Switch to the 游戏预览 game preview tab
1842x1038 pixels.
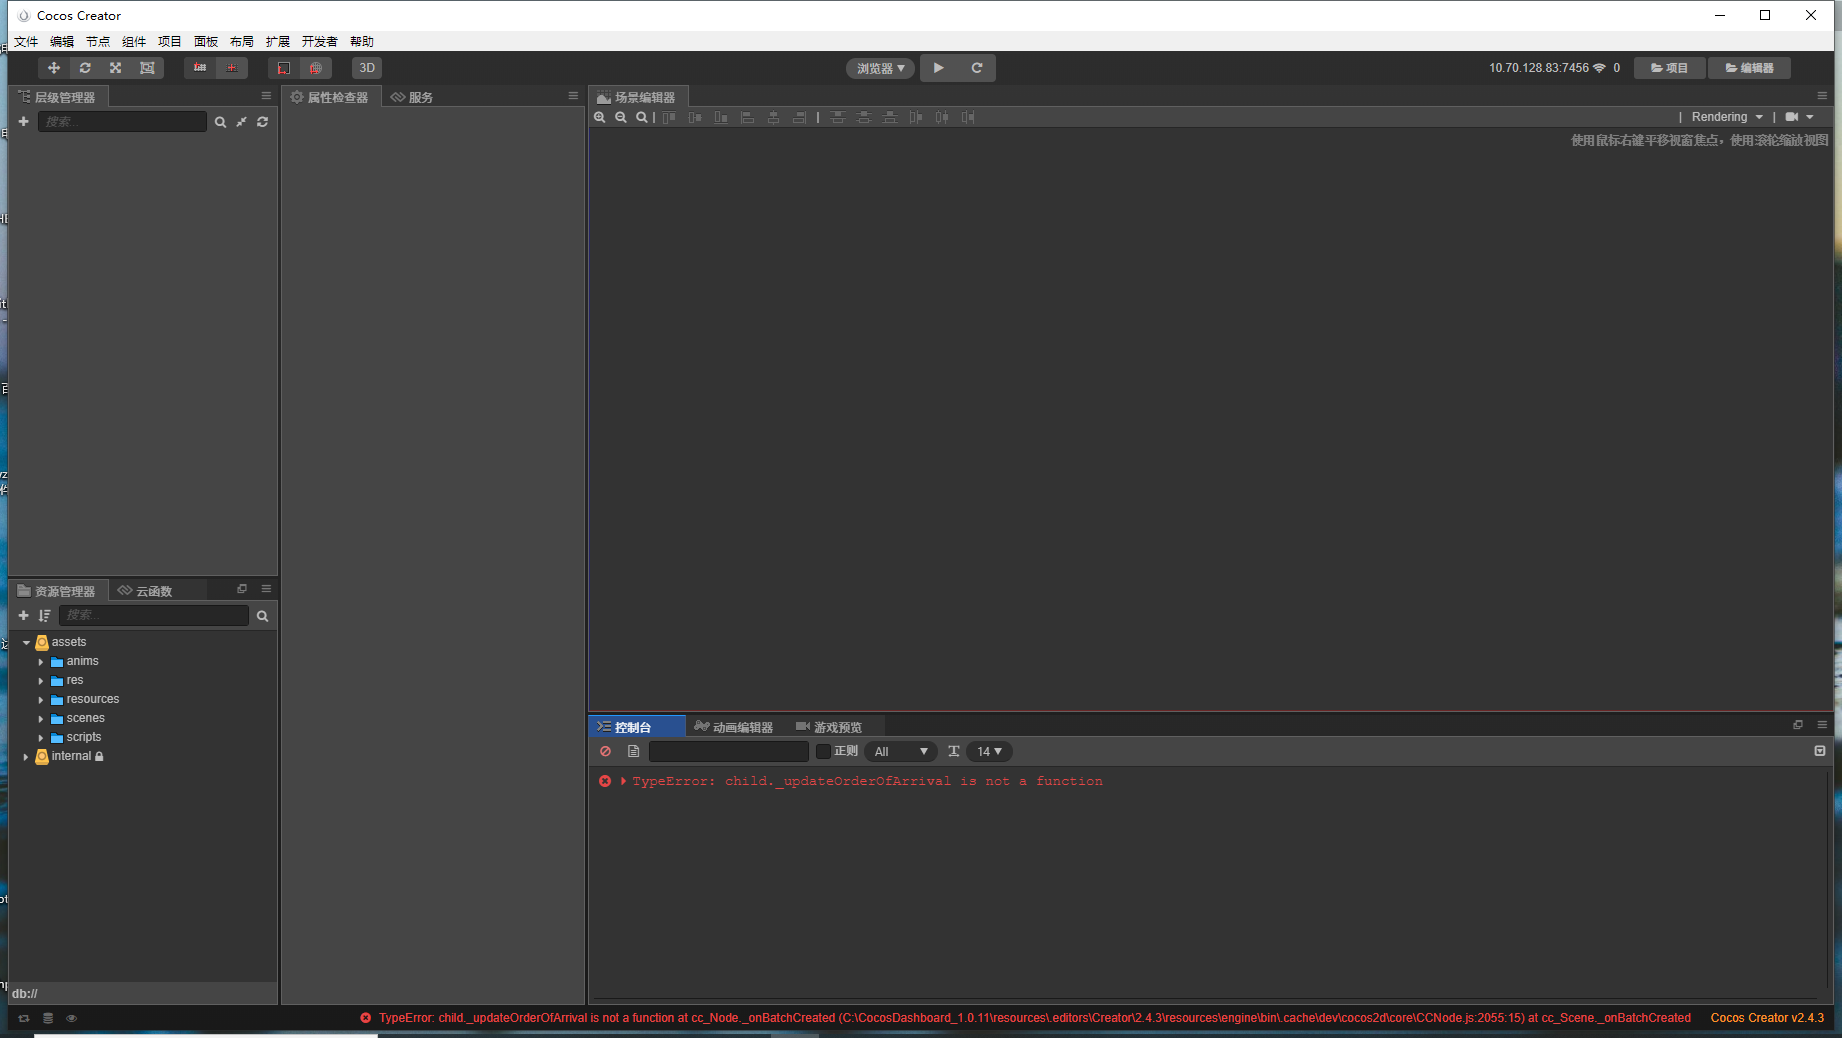click(x=829, y=727)
